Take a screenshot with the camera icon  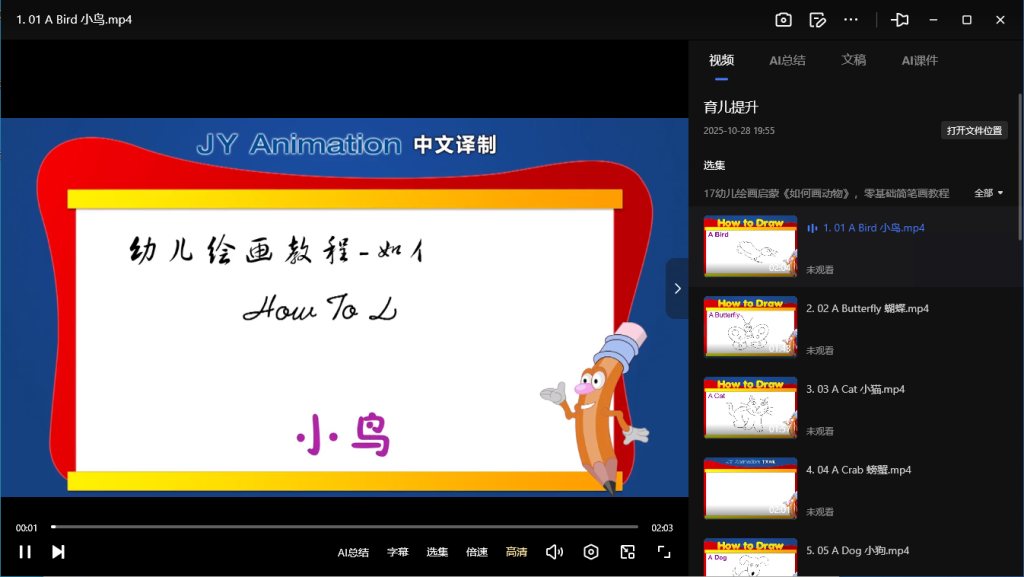783,19
